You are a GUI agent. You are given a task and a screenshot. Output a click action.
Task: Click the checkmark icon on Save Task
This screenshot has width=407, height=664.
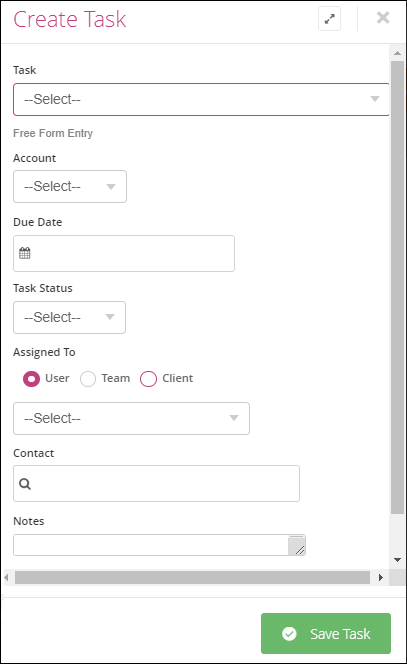289,634
